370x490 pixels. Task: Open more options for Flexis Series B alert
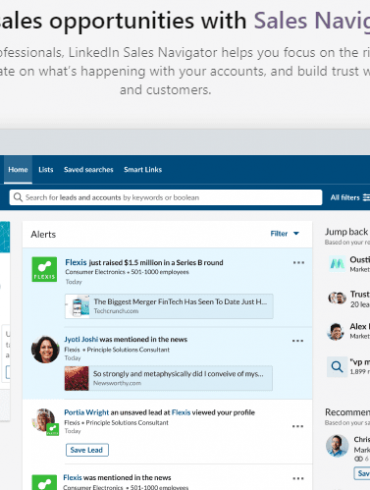click(x=298, y=263)
